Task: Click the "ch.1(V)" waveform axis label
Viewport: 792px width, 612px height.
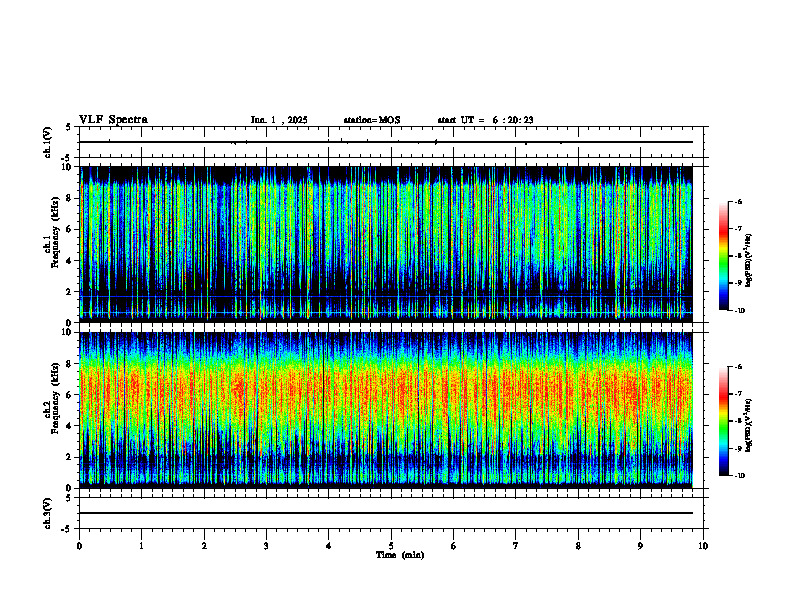Action: tap(48, 142)
